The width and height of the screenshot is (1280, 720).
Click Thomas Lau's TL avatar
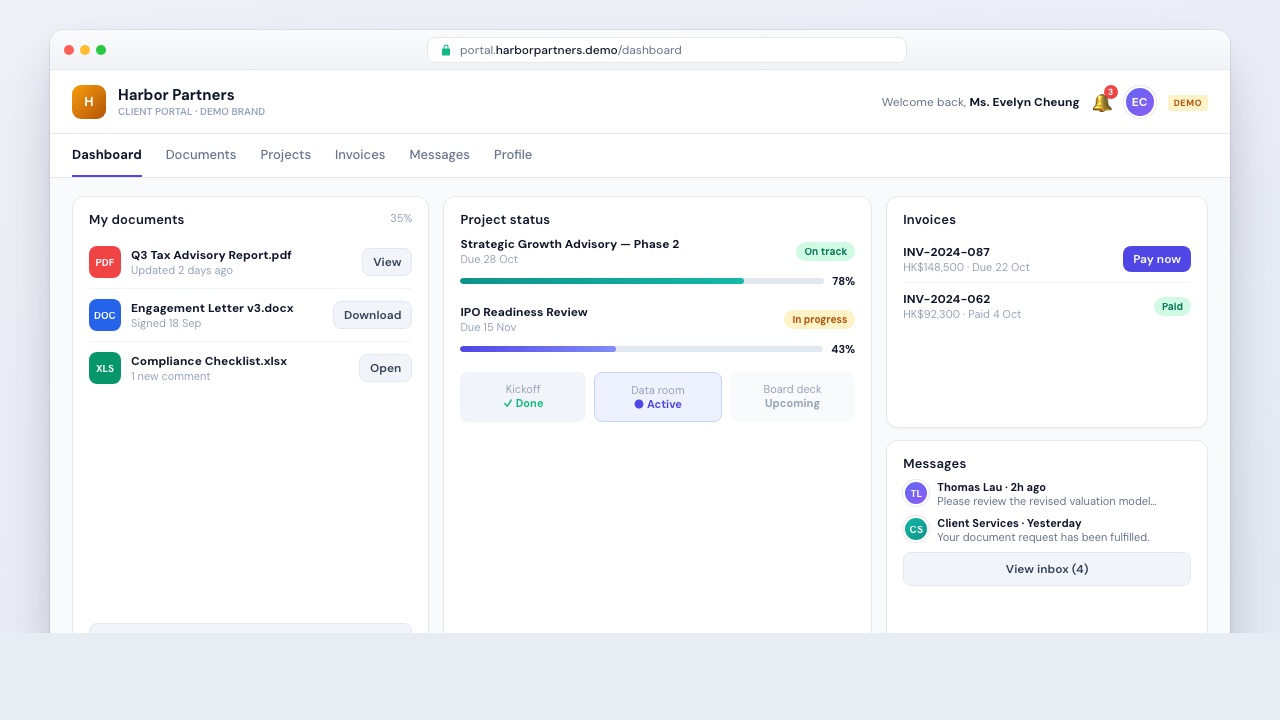(x=916, y=493)
